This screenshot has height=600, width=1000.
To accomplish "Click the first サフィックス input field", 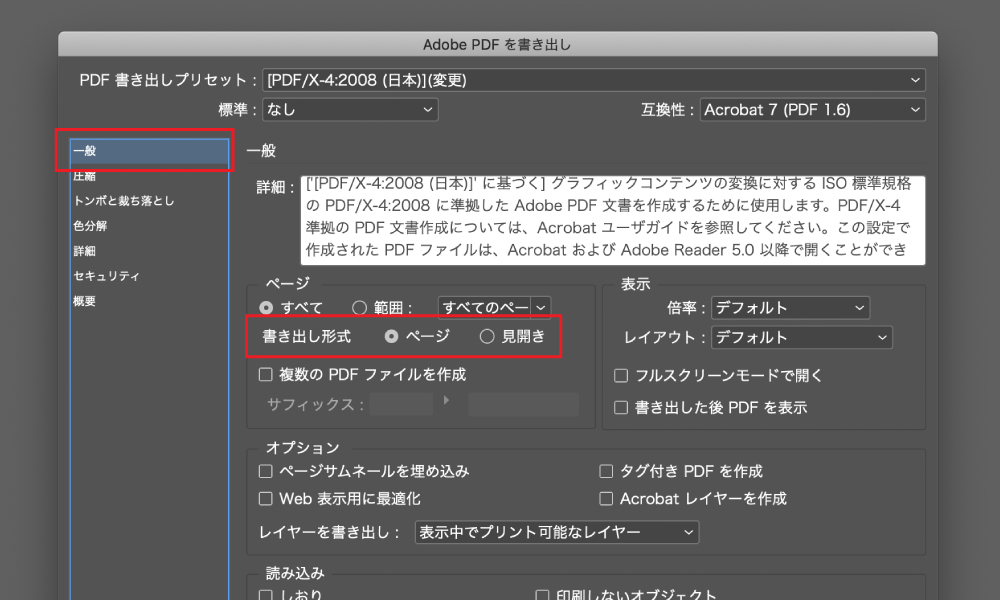I will coord(401,404).
